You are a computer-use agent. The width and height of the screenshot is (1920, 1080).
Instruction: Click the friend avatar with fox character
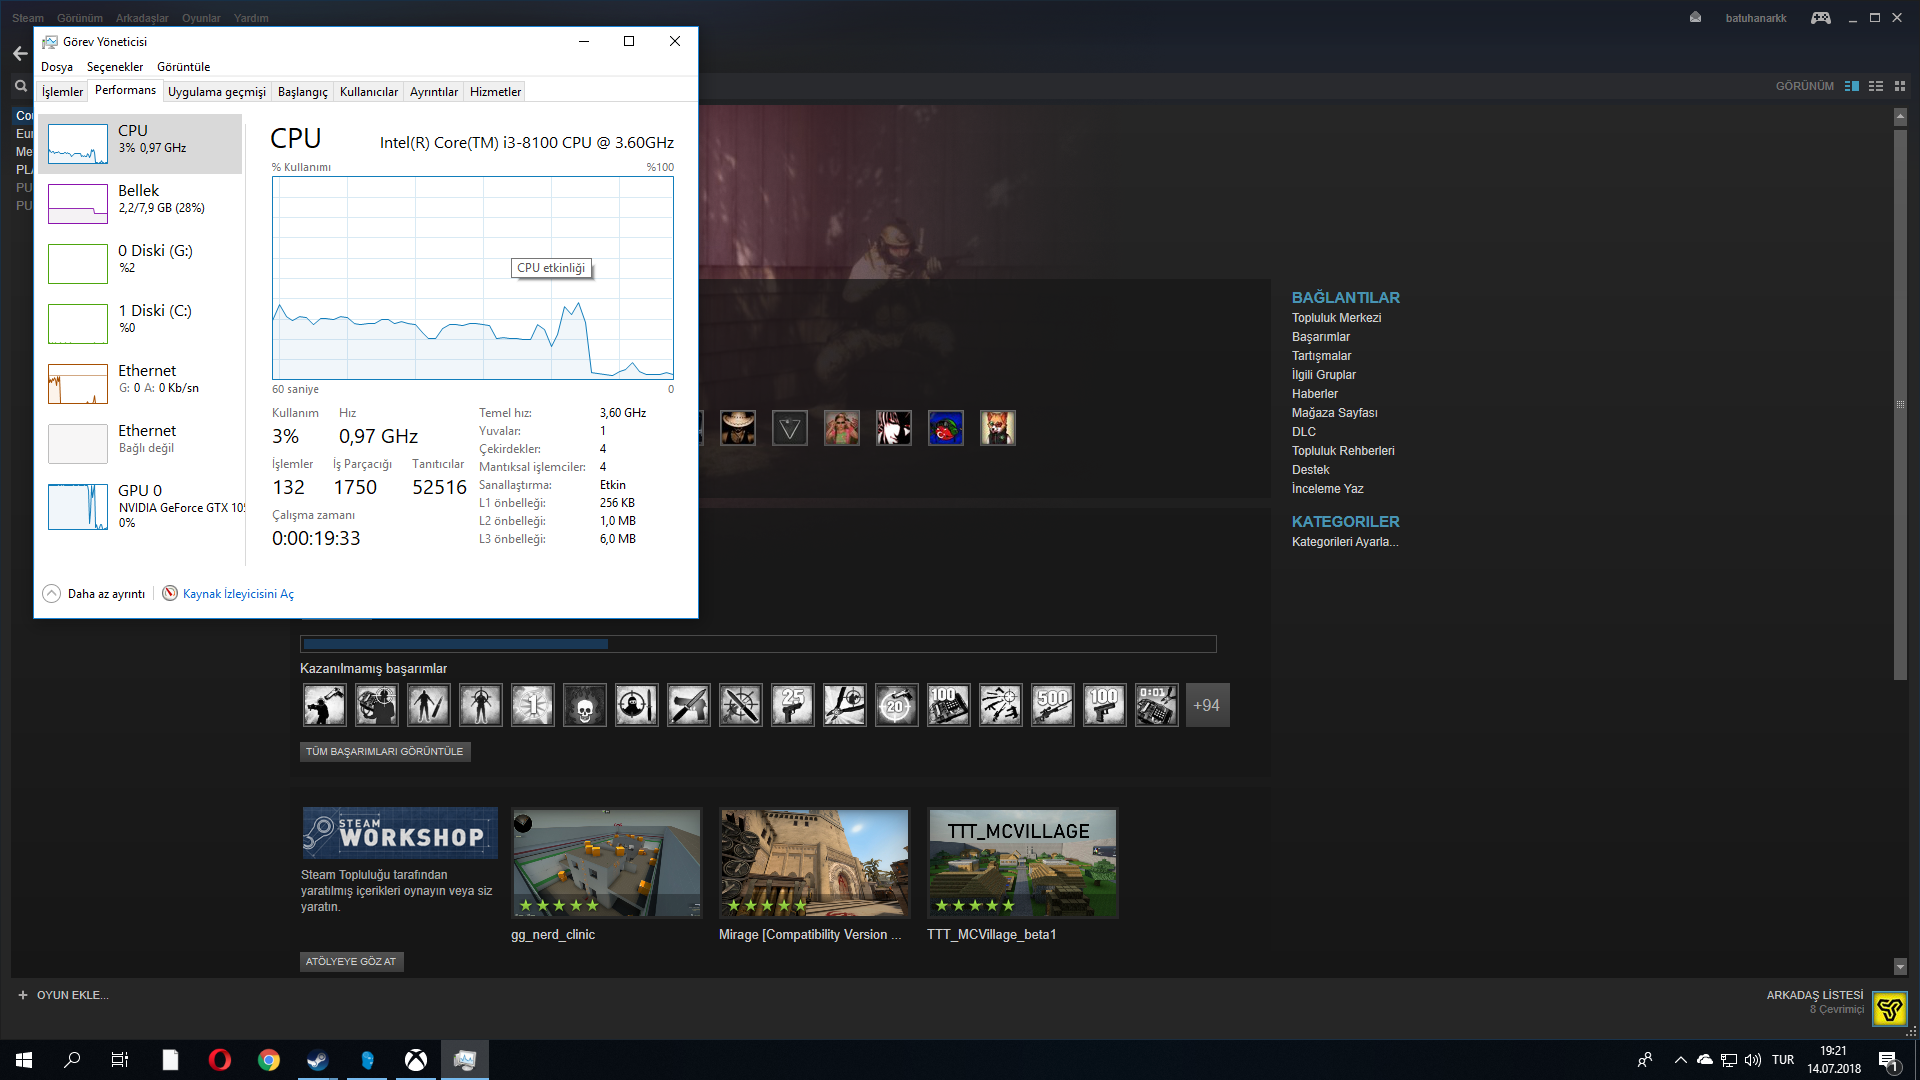coord(998,428)
